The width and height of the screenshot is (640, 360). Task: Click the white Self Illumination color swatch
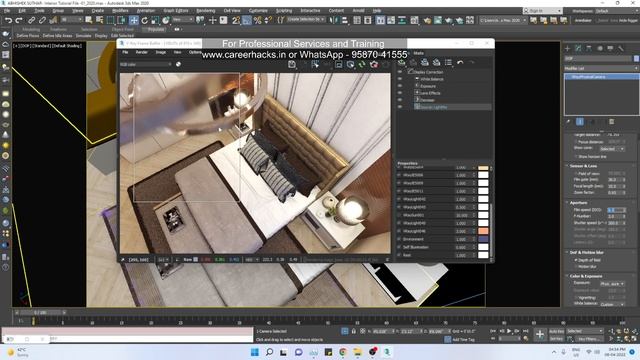[x=483, y=247]
